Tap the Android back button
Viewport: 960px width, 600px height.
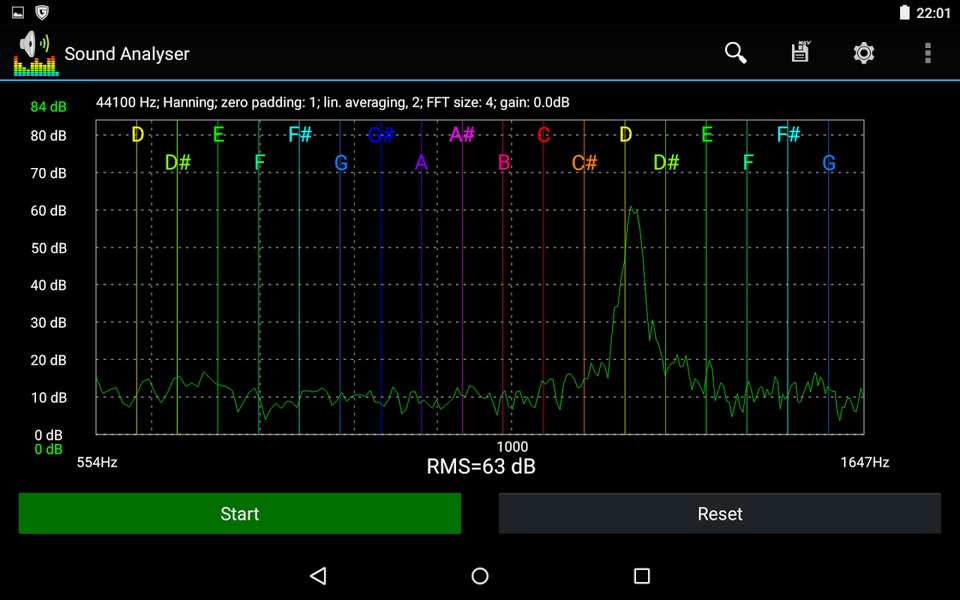click(318, 576)
